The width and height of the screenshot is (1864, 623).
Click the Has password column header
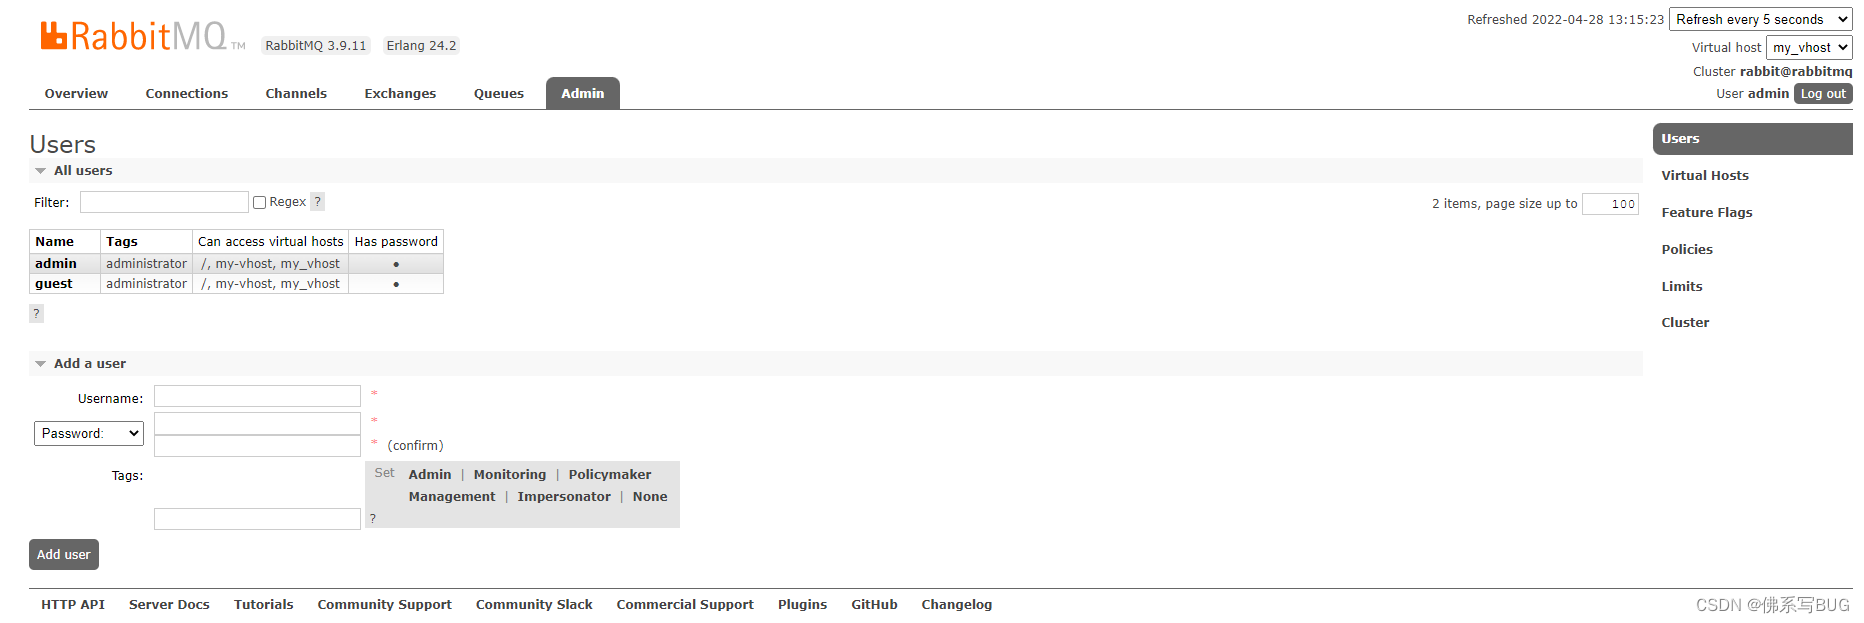click(396, 241)
